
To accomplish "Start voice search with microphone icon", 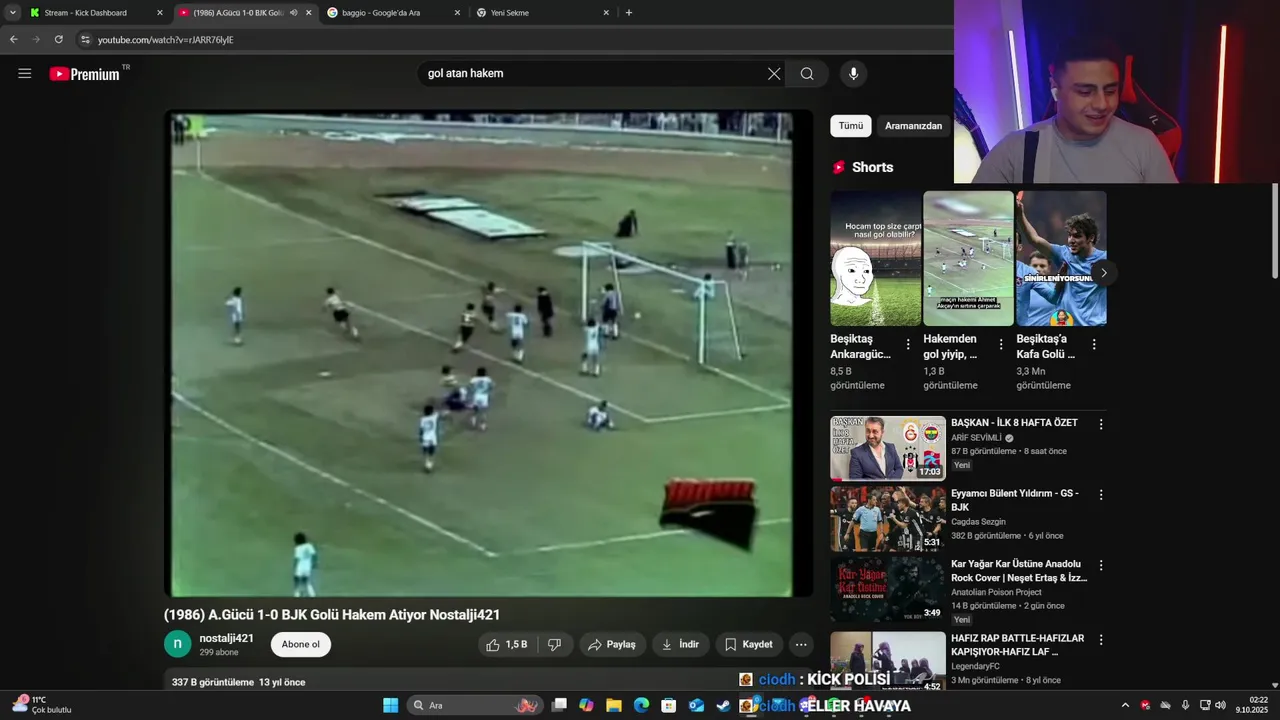I will 853,73.
